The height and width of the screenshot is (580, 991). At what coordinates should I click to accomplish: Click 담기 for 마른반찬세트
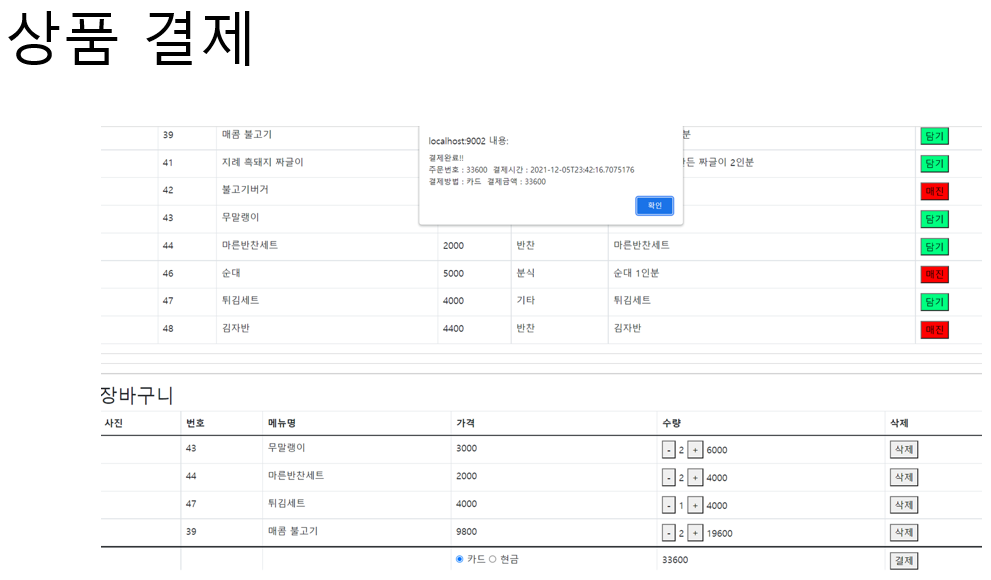934,245
